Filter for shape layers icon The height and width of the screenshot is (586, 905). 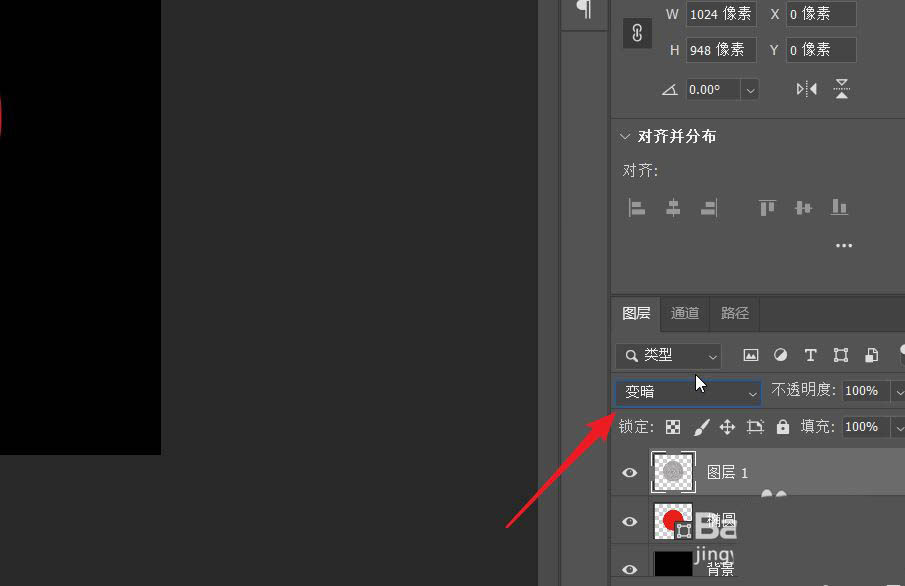[841, 355]
